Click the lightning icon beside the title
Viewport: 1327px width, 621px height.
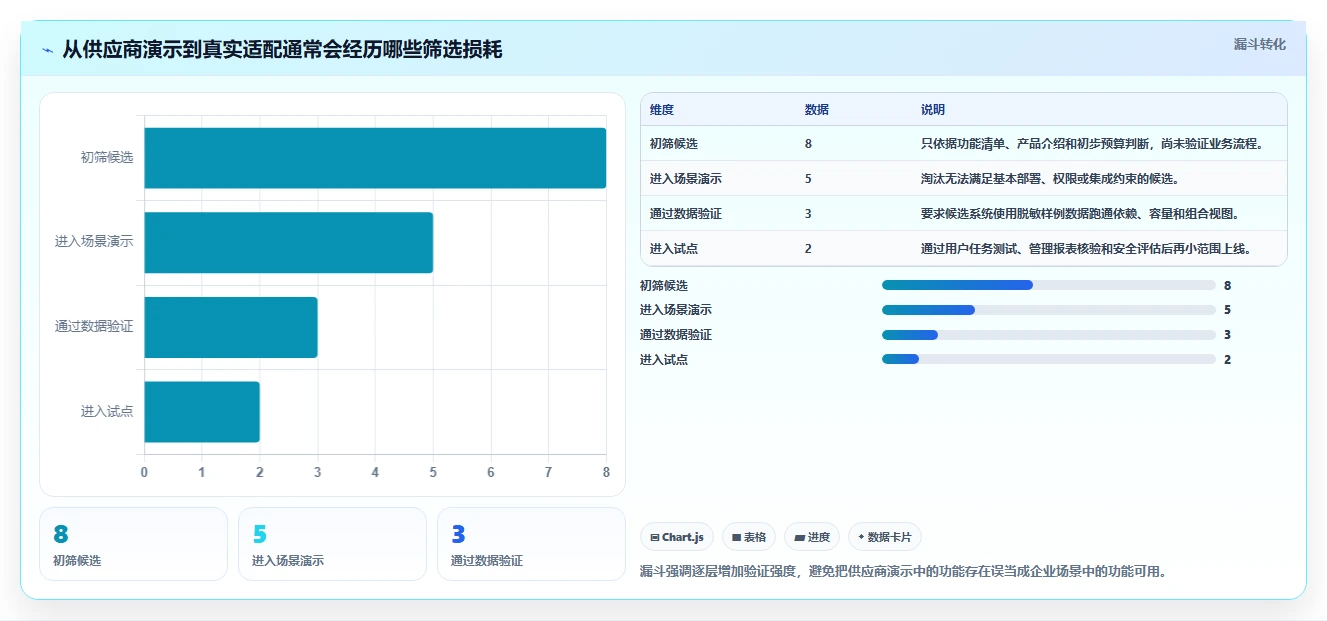click(x=47, y=50)
